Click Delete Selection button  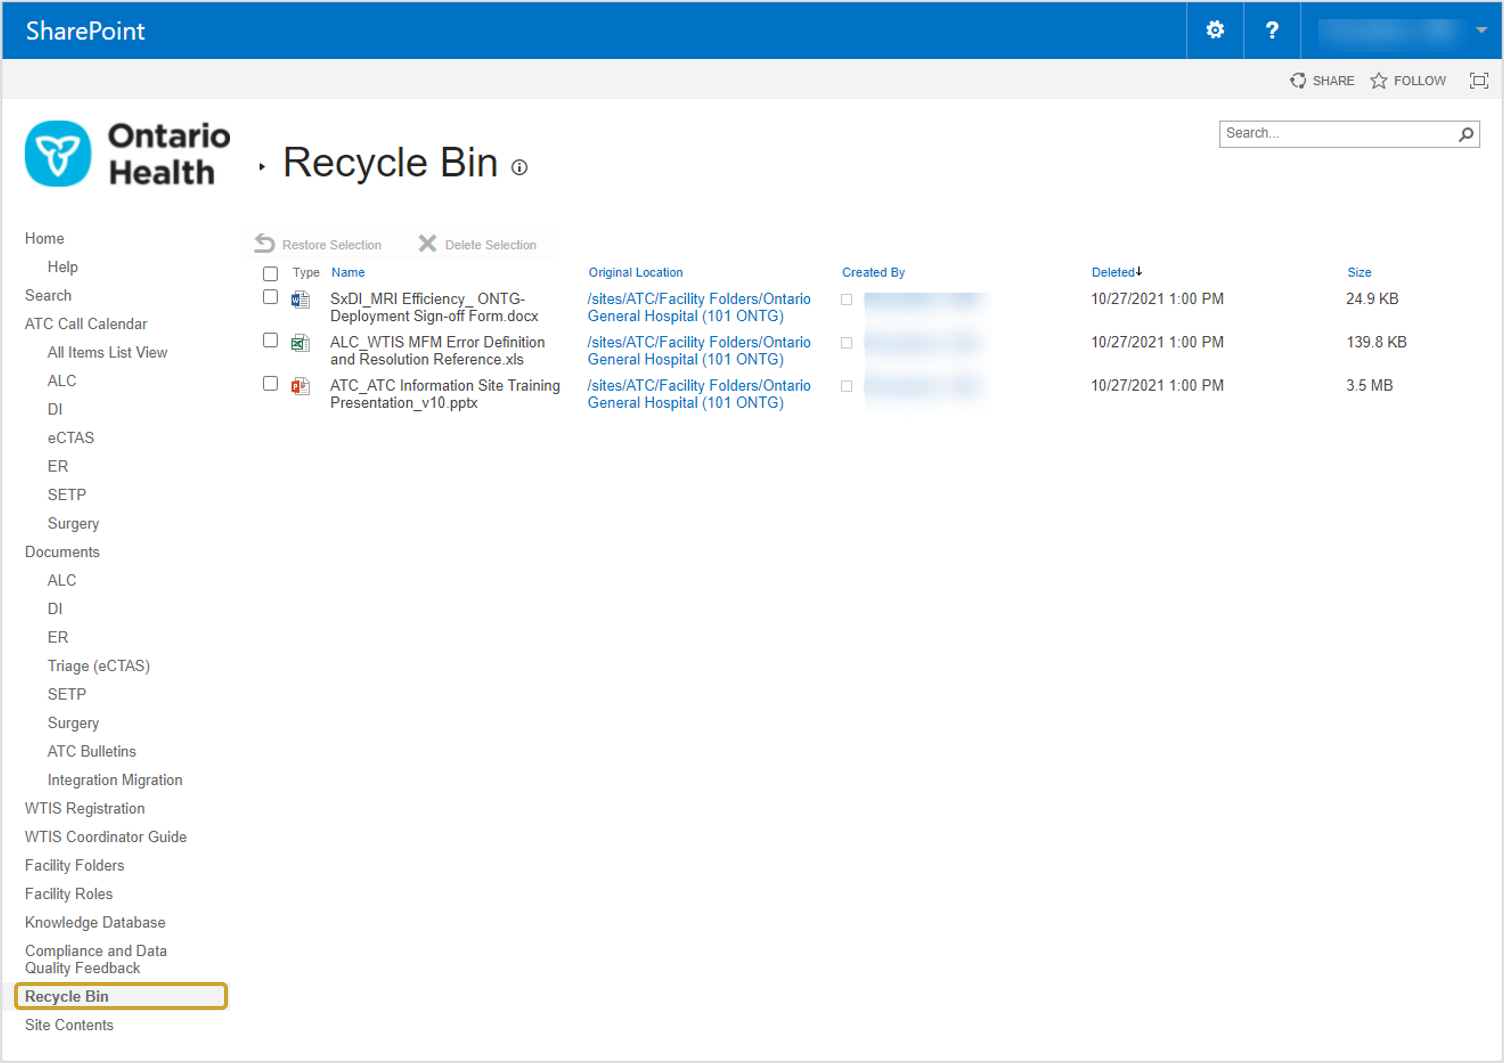point(477,244)
